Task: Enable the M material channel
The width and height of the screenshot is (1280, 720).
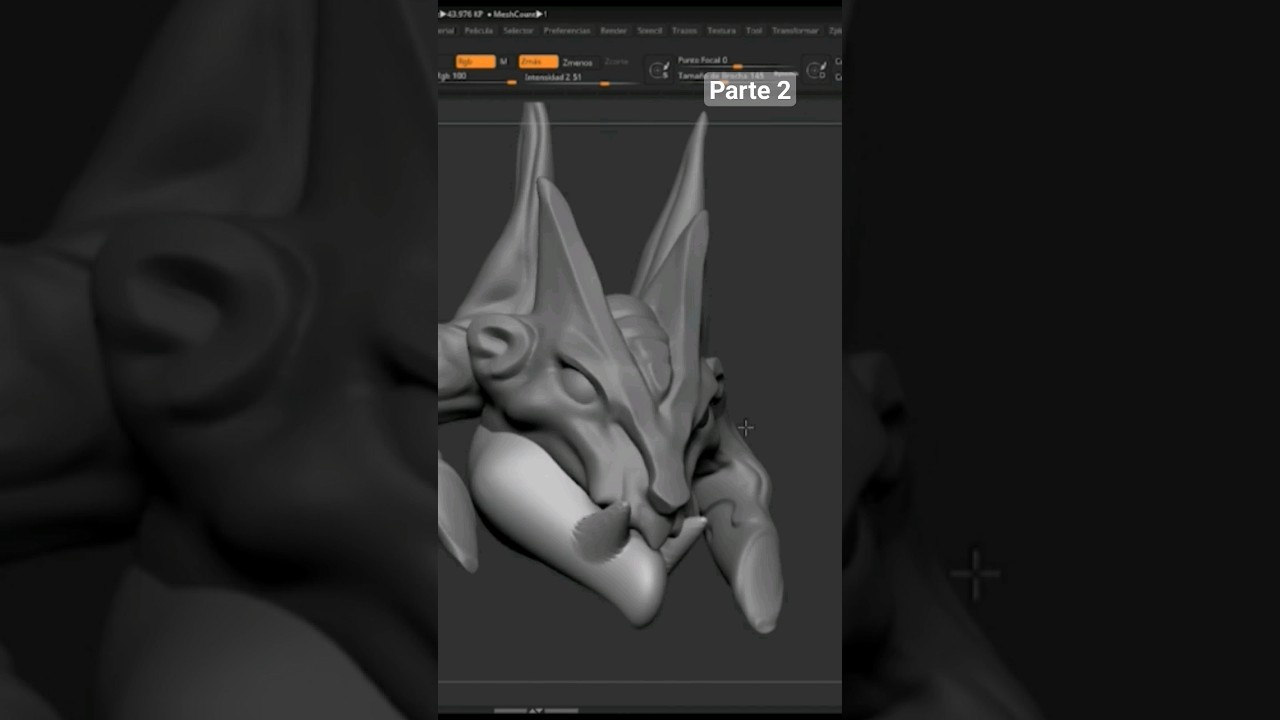Action: tap(503, 62)
